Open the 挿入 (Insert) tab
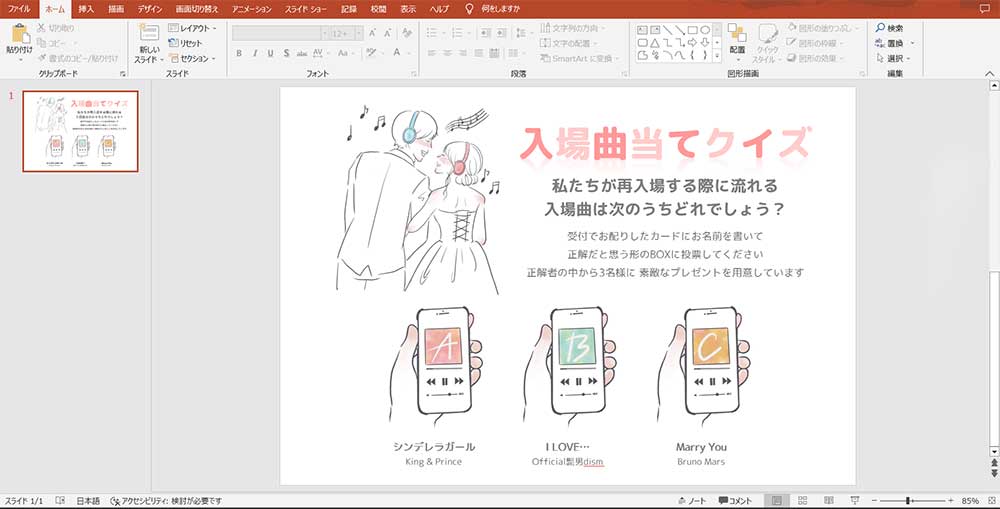 [x=86, y=8]
